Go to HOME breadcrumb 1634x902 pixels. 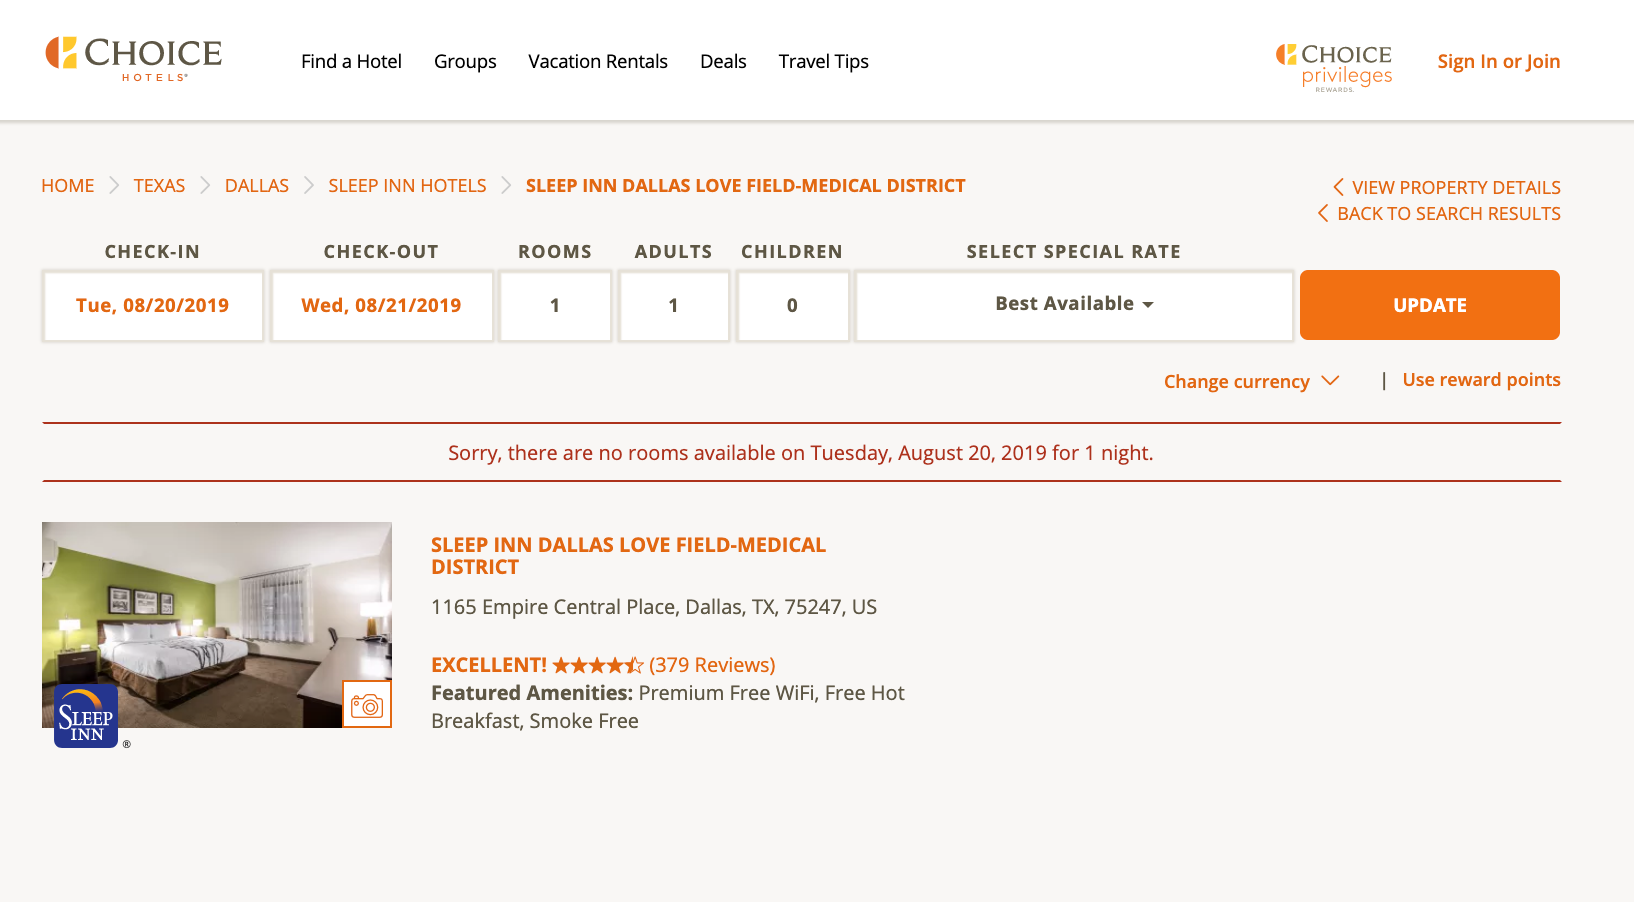pos(68,186)
